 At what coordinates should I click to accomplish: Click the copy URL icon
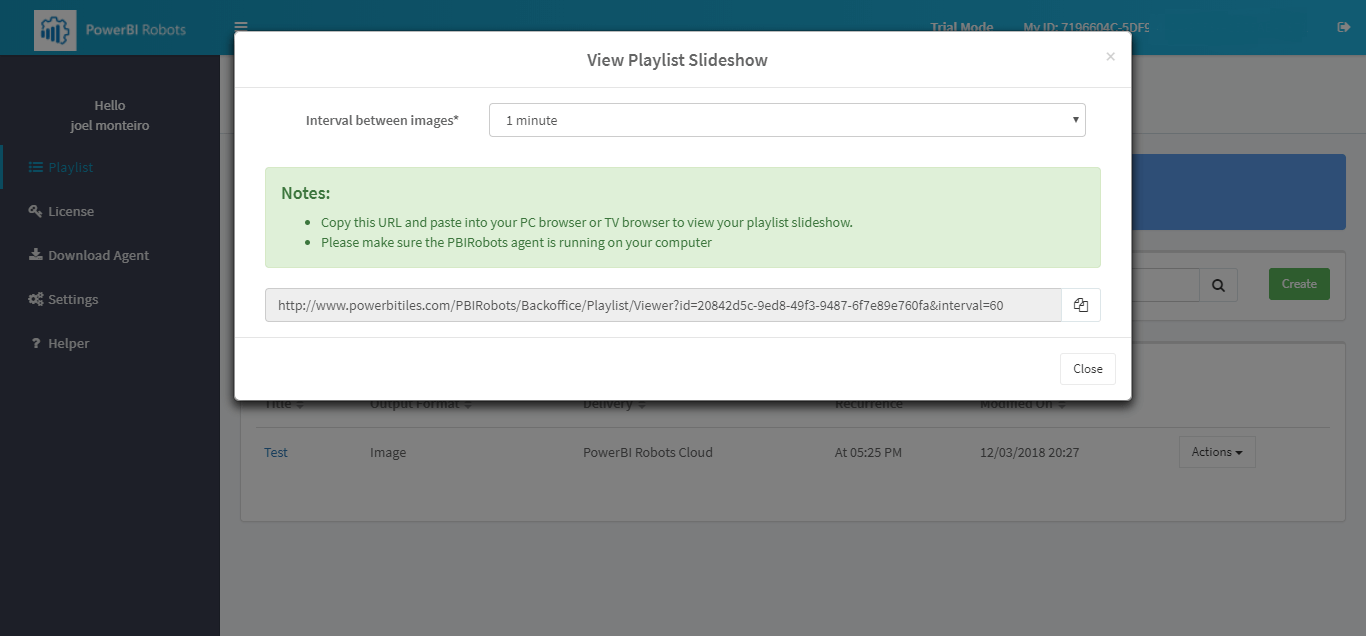pos(1080,304)
